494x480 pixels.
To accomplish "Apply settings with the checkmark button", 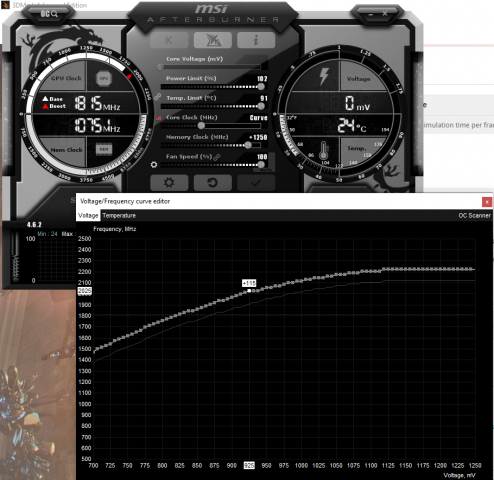I will [x=256, y=183].
